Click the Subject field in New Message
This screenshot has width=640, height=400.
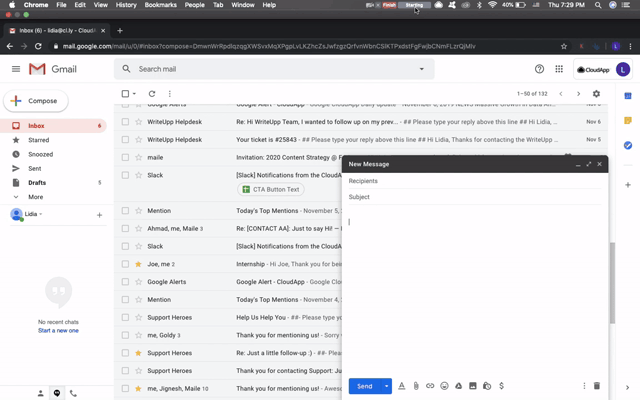coord(470,197)
